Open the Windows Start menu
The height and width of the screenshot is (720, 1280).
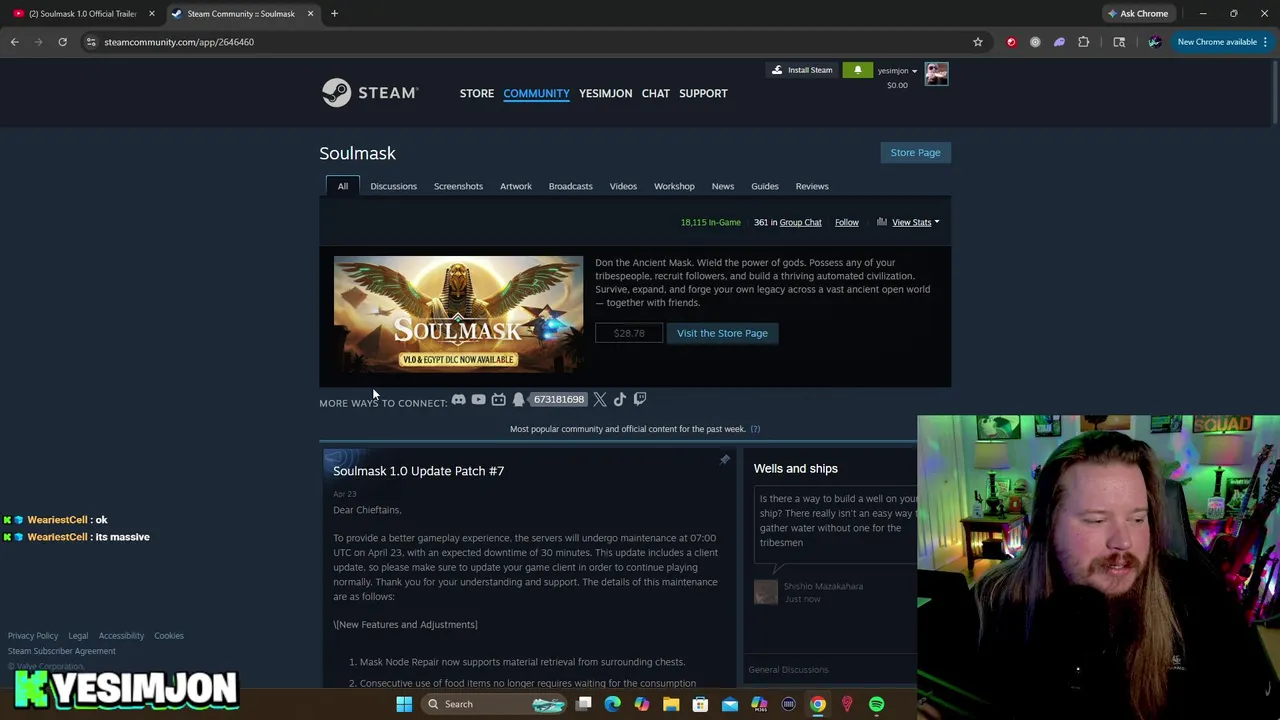(404, 704)
